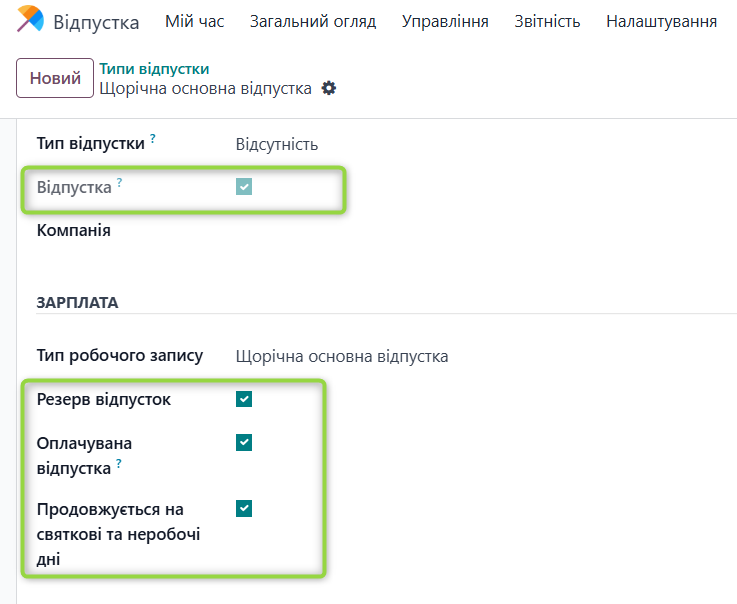Click the Щорічна основна відпустка record title

coord(206,88)
